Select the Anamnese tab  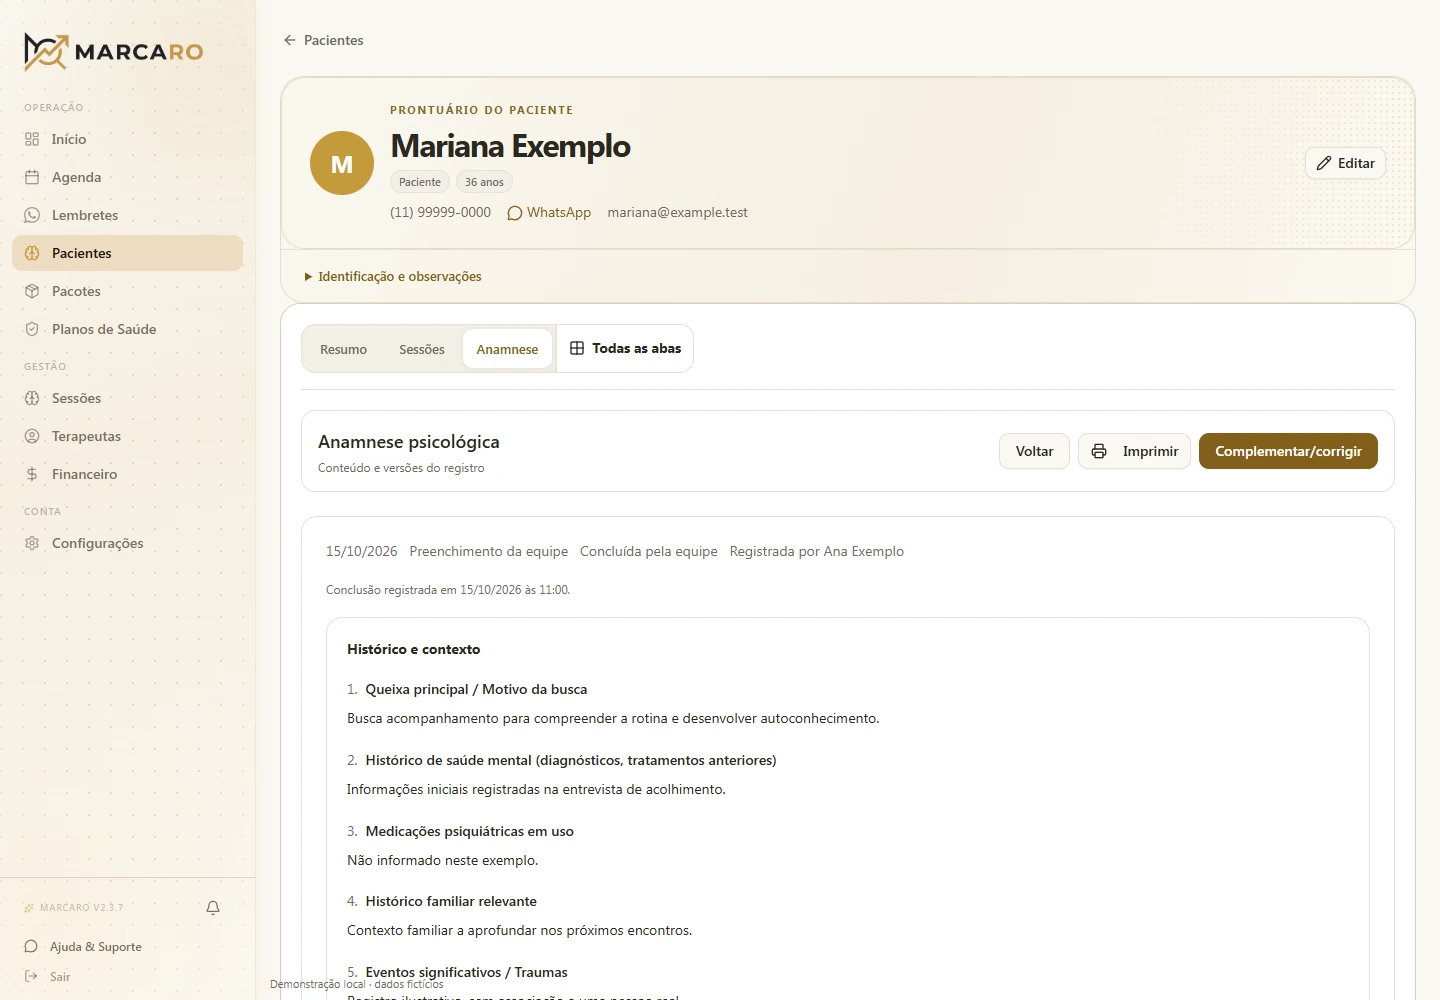pos(507,349)
